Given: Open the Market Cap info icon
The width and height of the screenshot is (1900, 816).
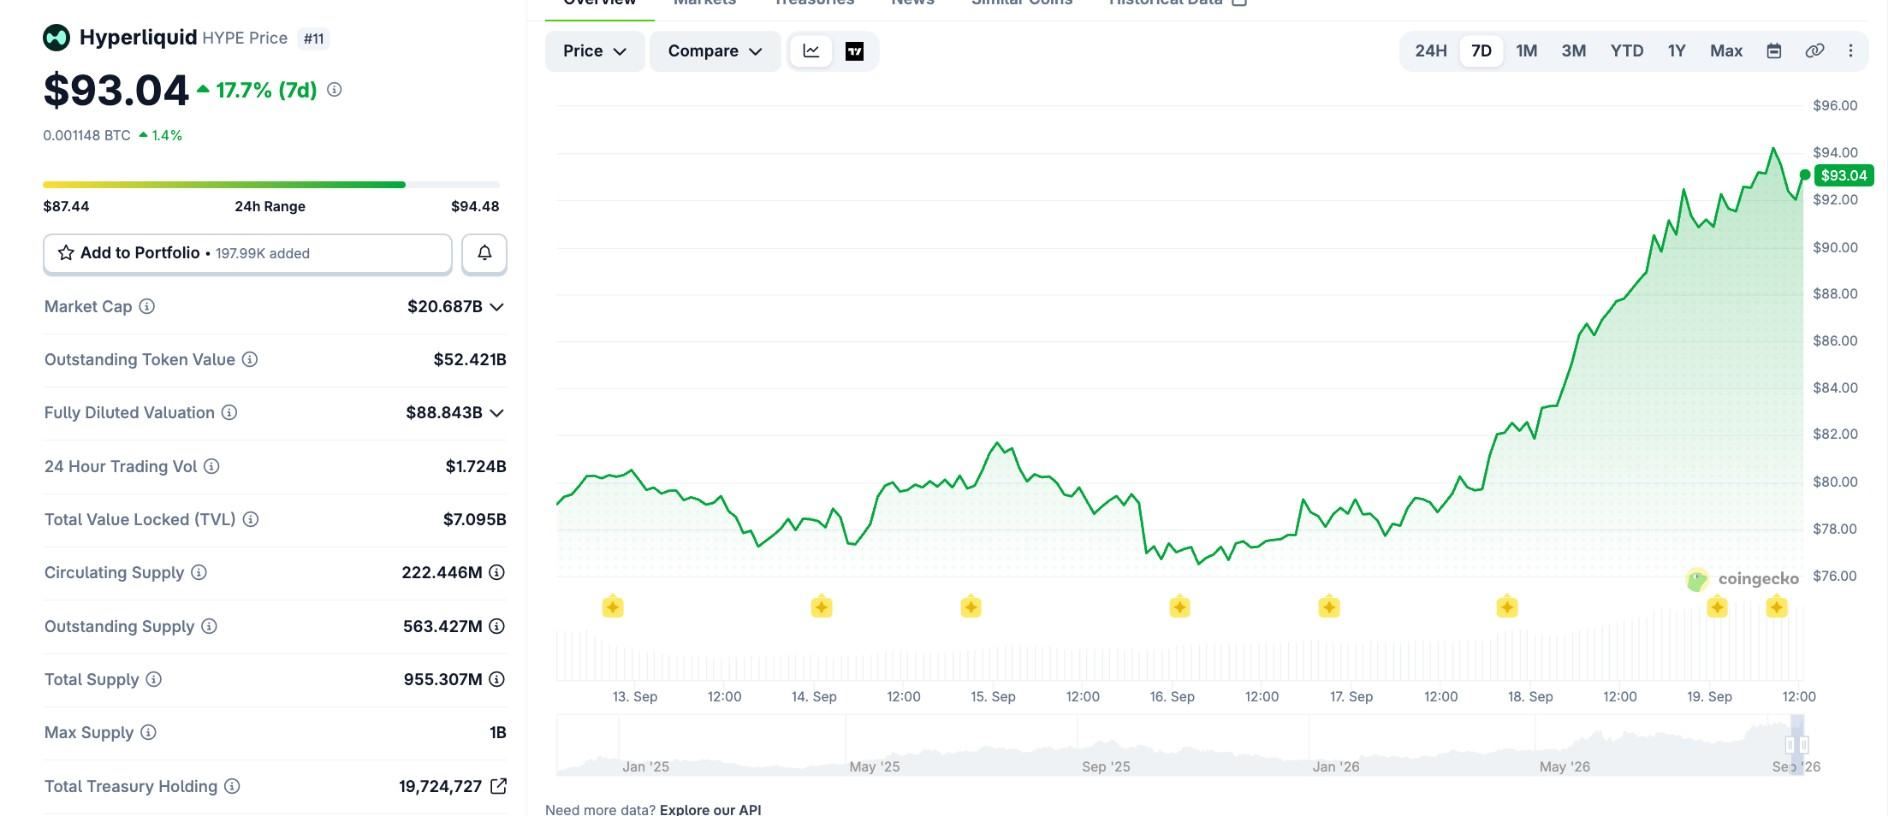Looking at the screenshot, I should (x=147, y=306).
